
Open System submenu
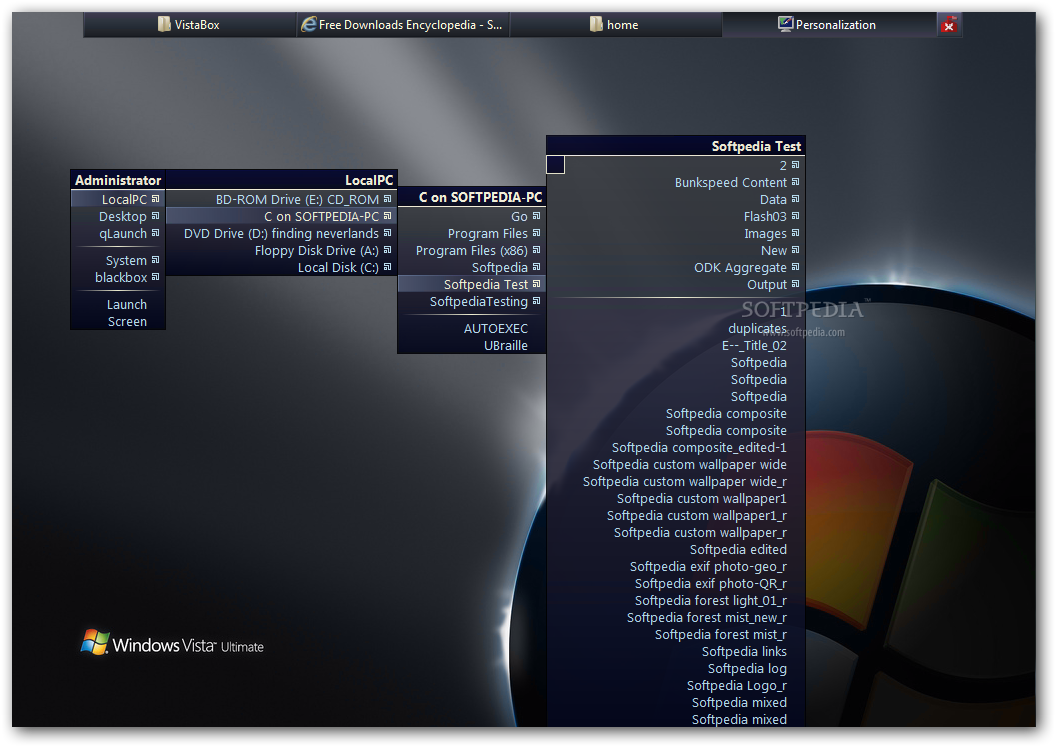118,260
